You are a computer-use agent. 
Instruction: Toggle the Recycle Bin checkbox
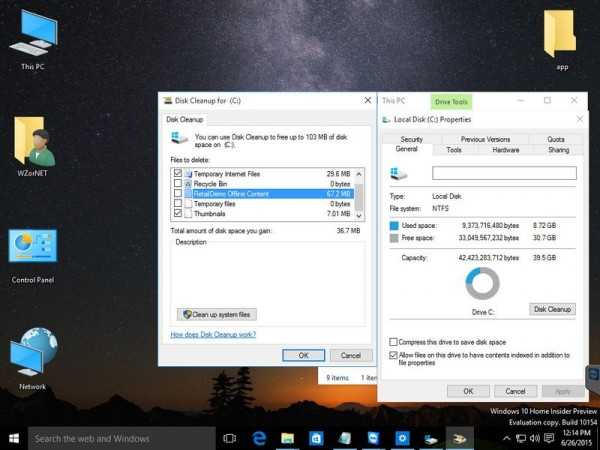point(178,184)
